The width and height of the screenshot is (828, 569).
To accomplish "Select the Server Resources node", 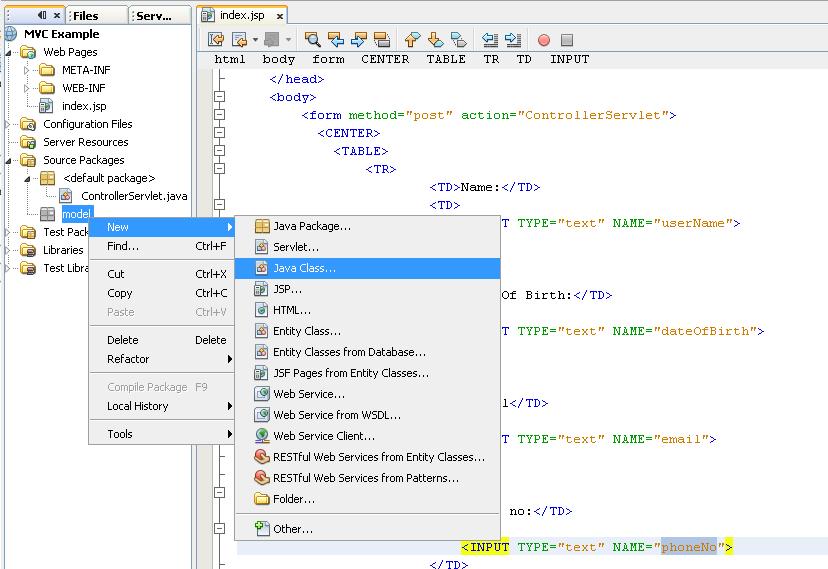I will pos(86,142).
